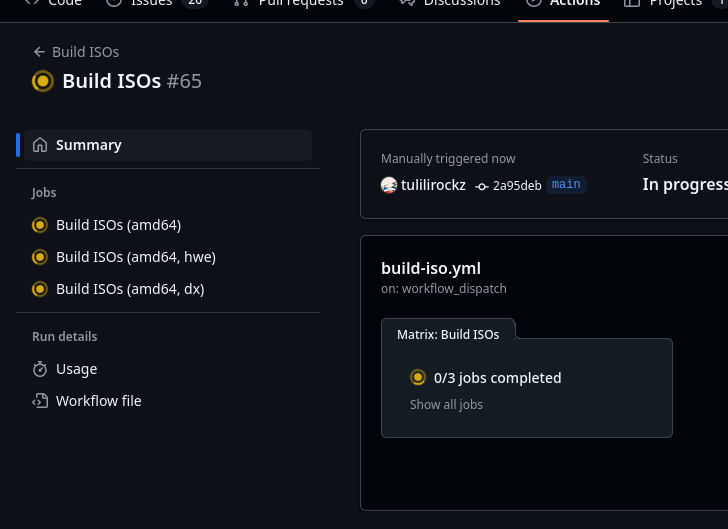This screenshot has width=728, height=529.
Task: Select the Matrix: Build ISOs tab label
Action: click(448, 335)
